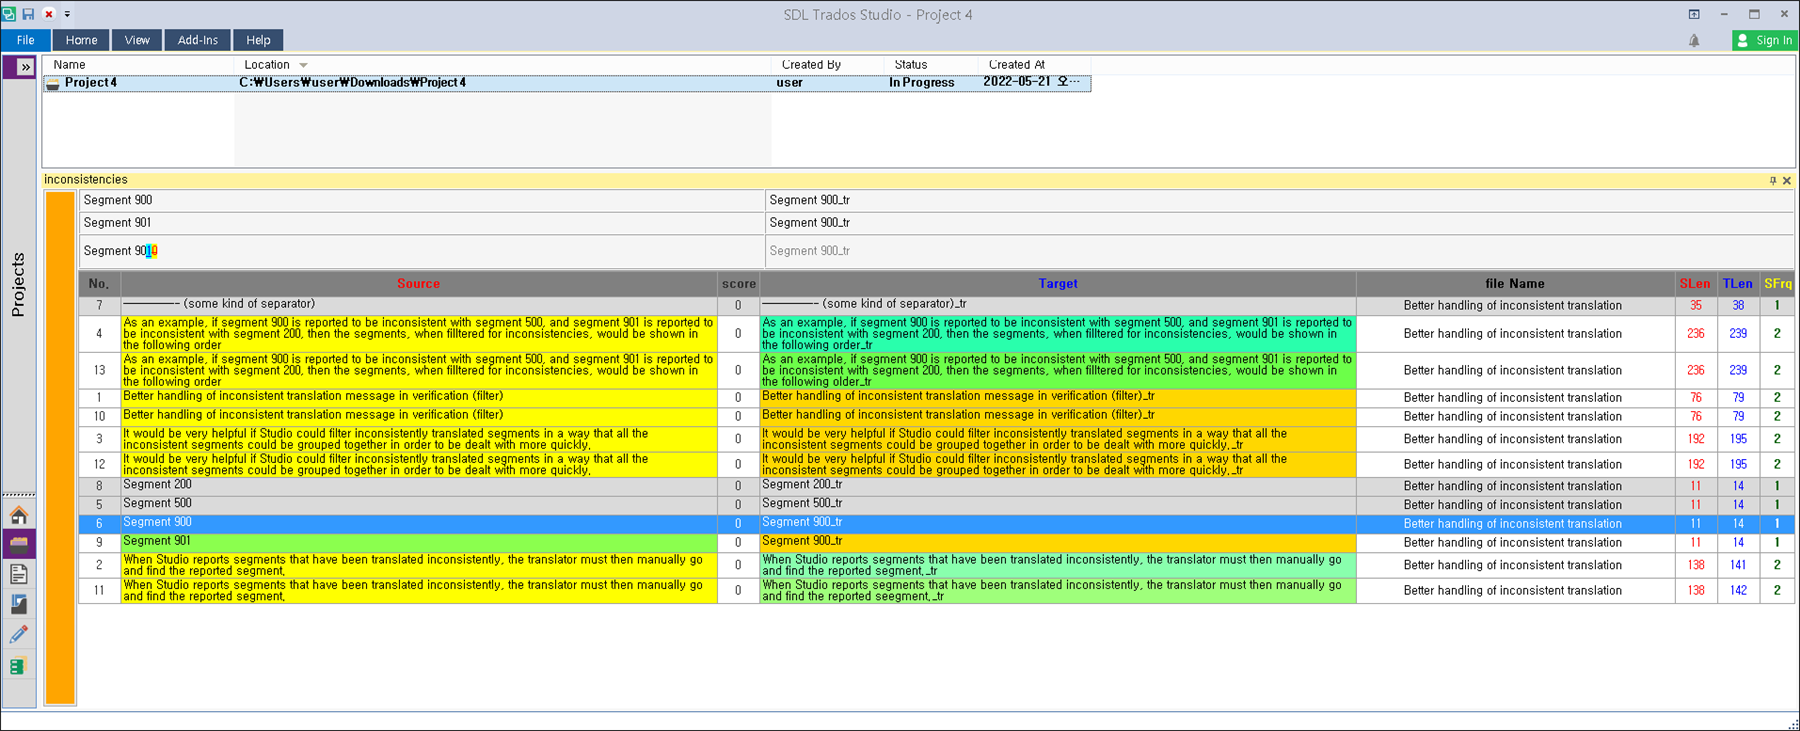Select the green 'Segment 901' source cell

pos(419,543)
